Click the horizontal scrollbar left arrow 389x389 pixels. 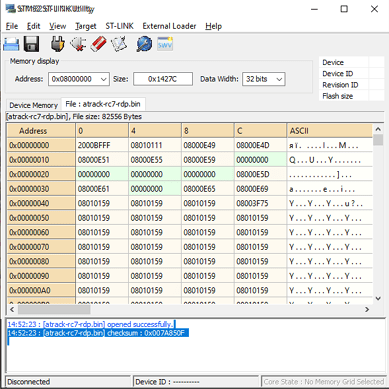click(12, 310)
